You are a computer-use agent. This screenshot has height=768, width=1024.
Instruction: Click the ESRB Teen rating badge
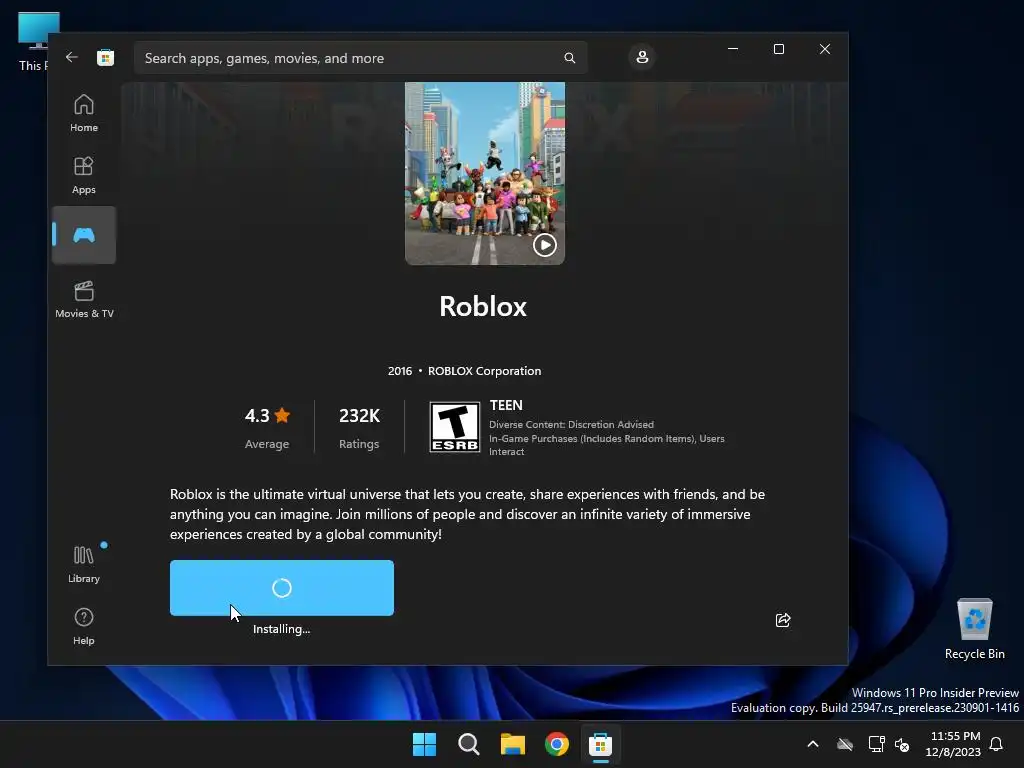pos(455,427)
